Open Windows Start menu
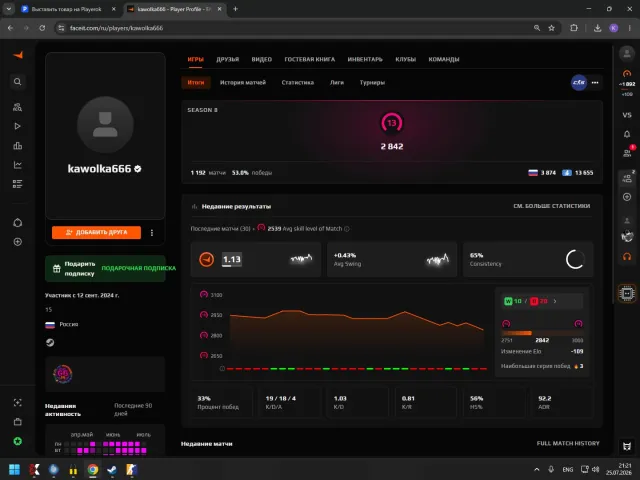640x480 pixels. [14, 469]
